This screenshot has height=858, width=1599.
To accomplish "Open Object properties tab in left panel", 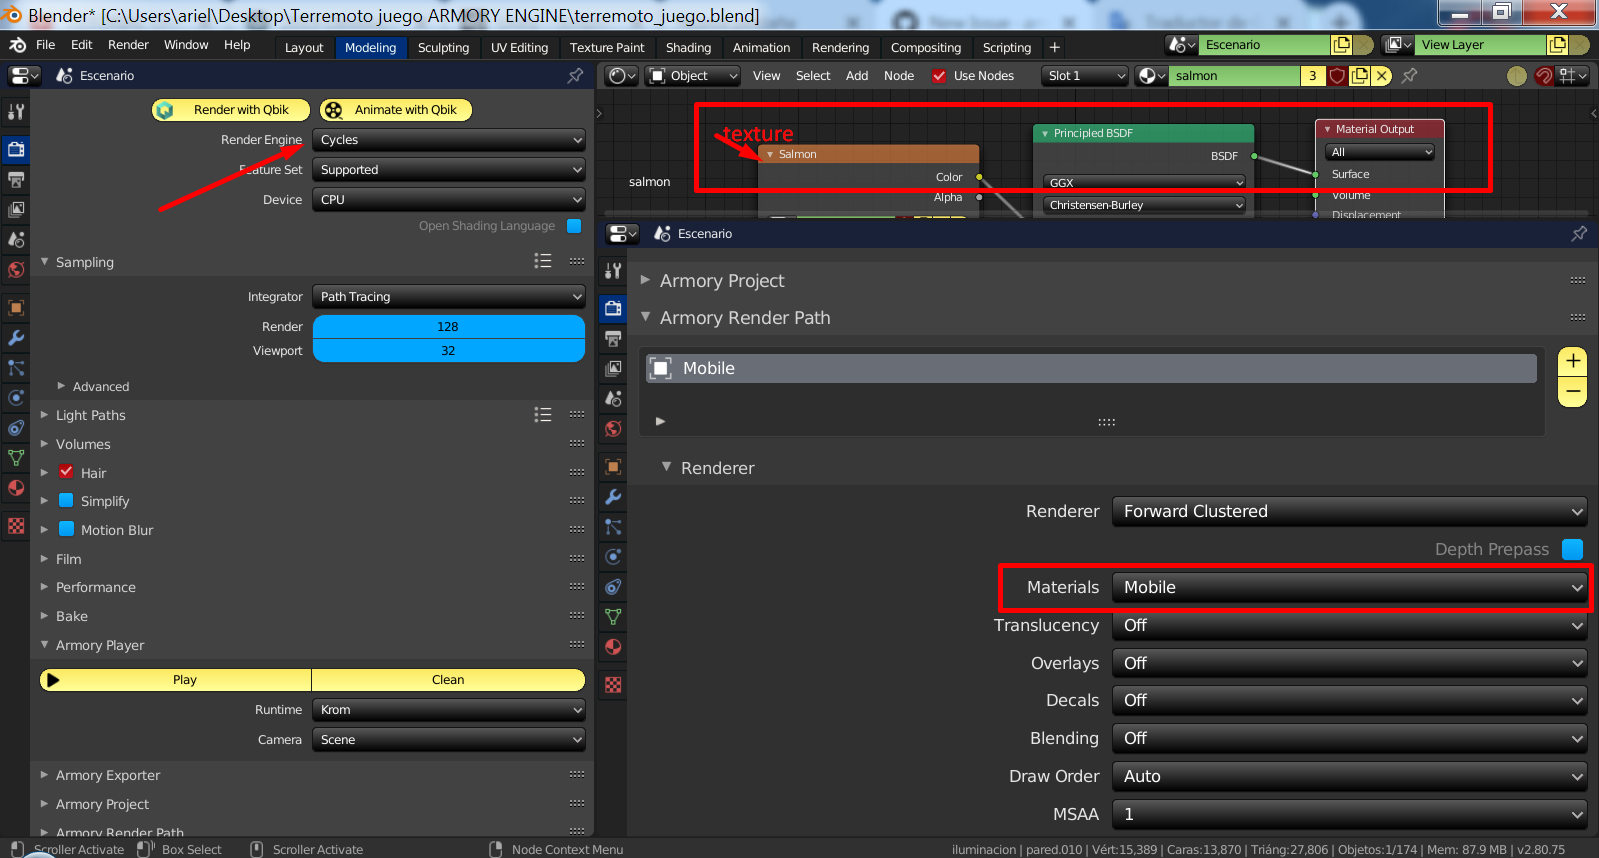I will point(16,307).
